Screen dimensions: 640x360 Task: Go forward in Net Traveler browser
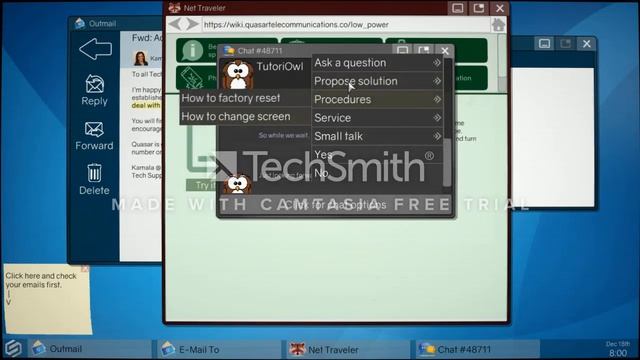pos(192,24)
